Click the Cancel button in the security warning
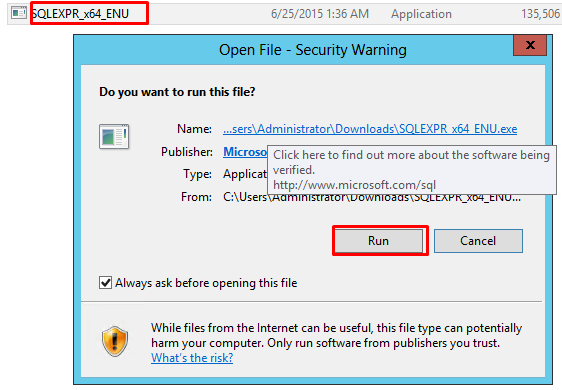Image resolution: width=562 pixels, height=390 pixels. coord(478,241)
